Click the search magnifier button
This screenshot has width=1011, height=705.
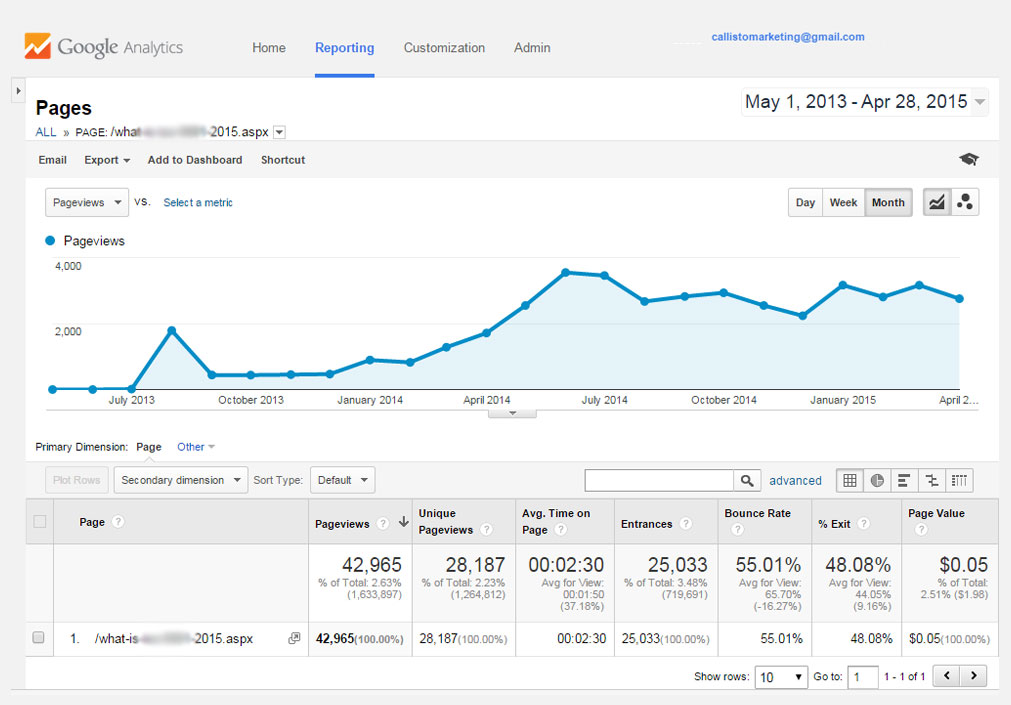tap(747, 481)
